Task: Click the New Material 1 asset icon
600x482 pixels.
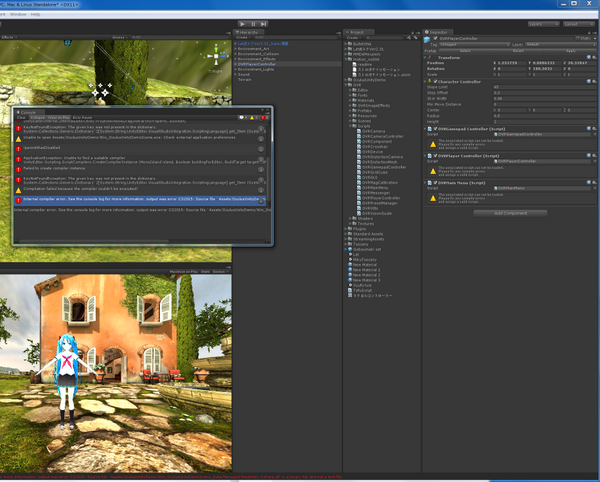Action: pyautogui.click(x=350, y=270)
